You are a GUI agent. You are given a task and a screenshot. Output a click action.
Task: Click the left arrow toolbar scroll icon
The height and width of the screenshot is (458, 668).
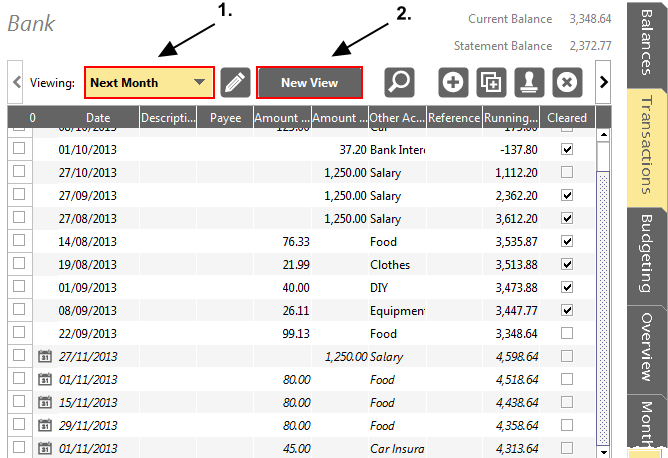point(15,82)
